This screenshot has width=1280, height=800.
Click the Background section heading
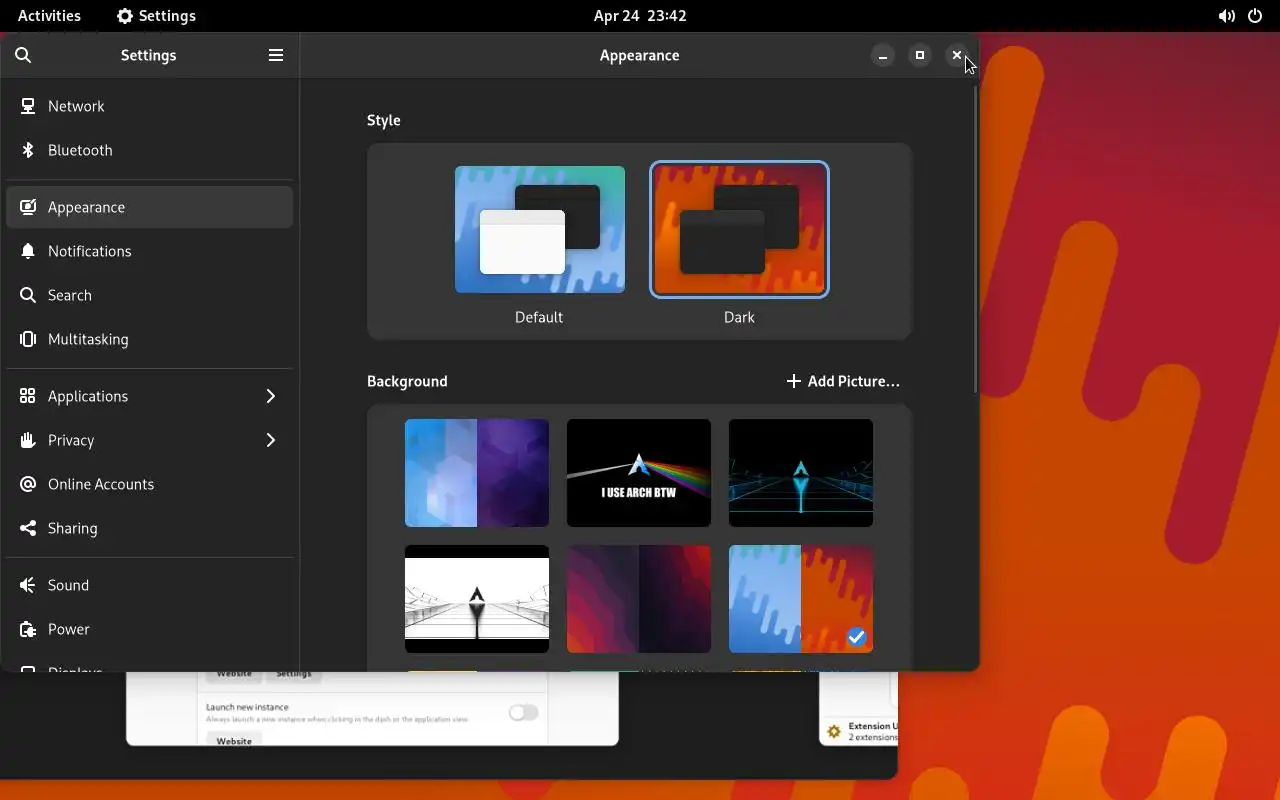coord(407,381)
